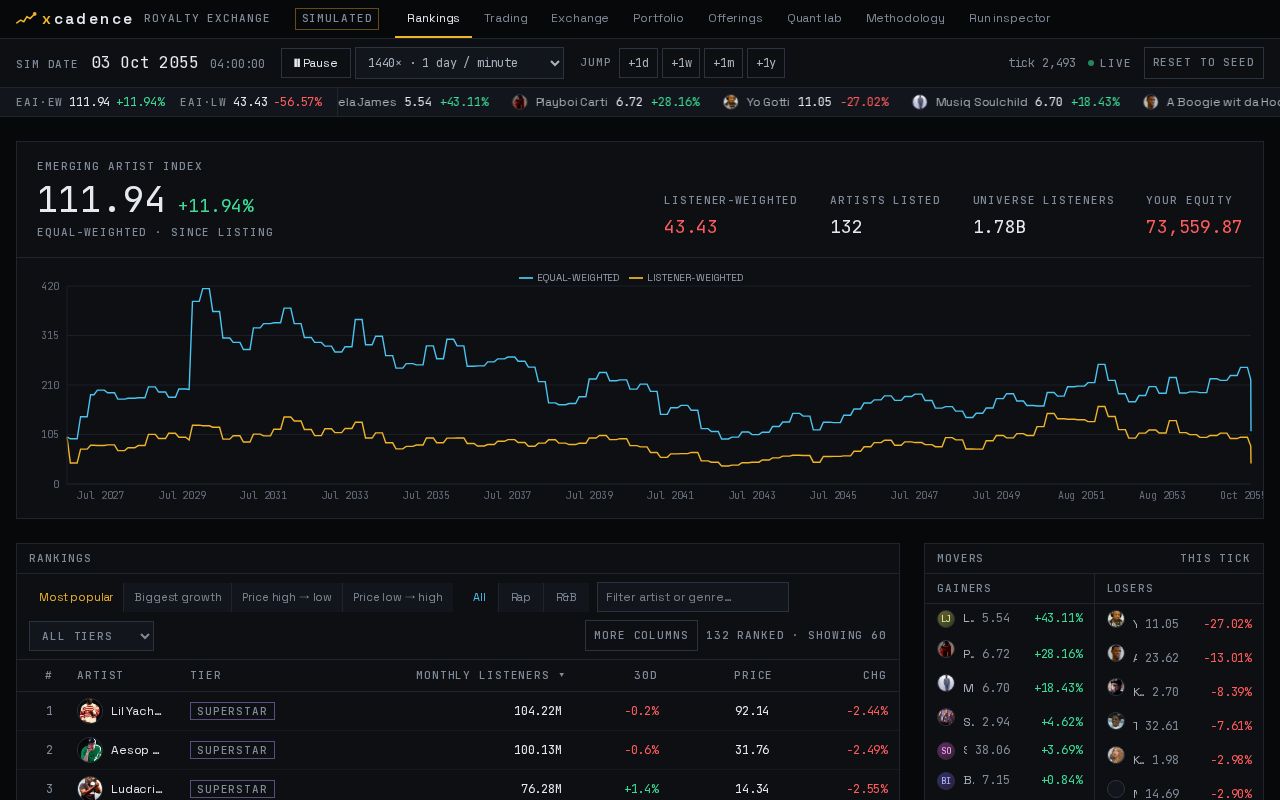Select the Biggest growth sort option
Viewport: 1280px width, 800px height.
178,597
